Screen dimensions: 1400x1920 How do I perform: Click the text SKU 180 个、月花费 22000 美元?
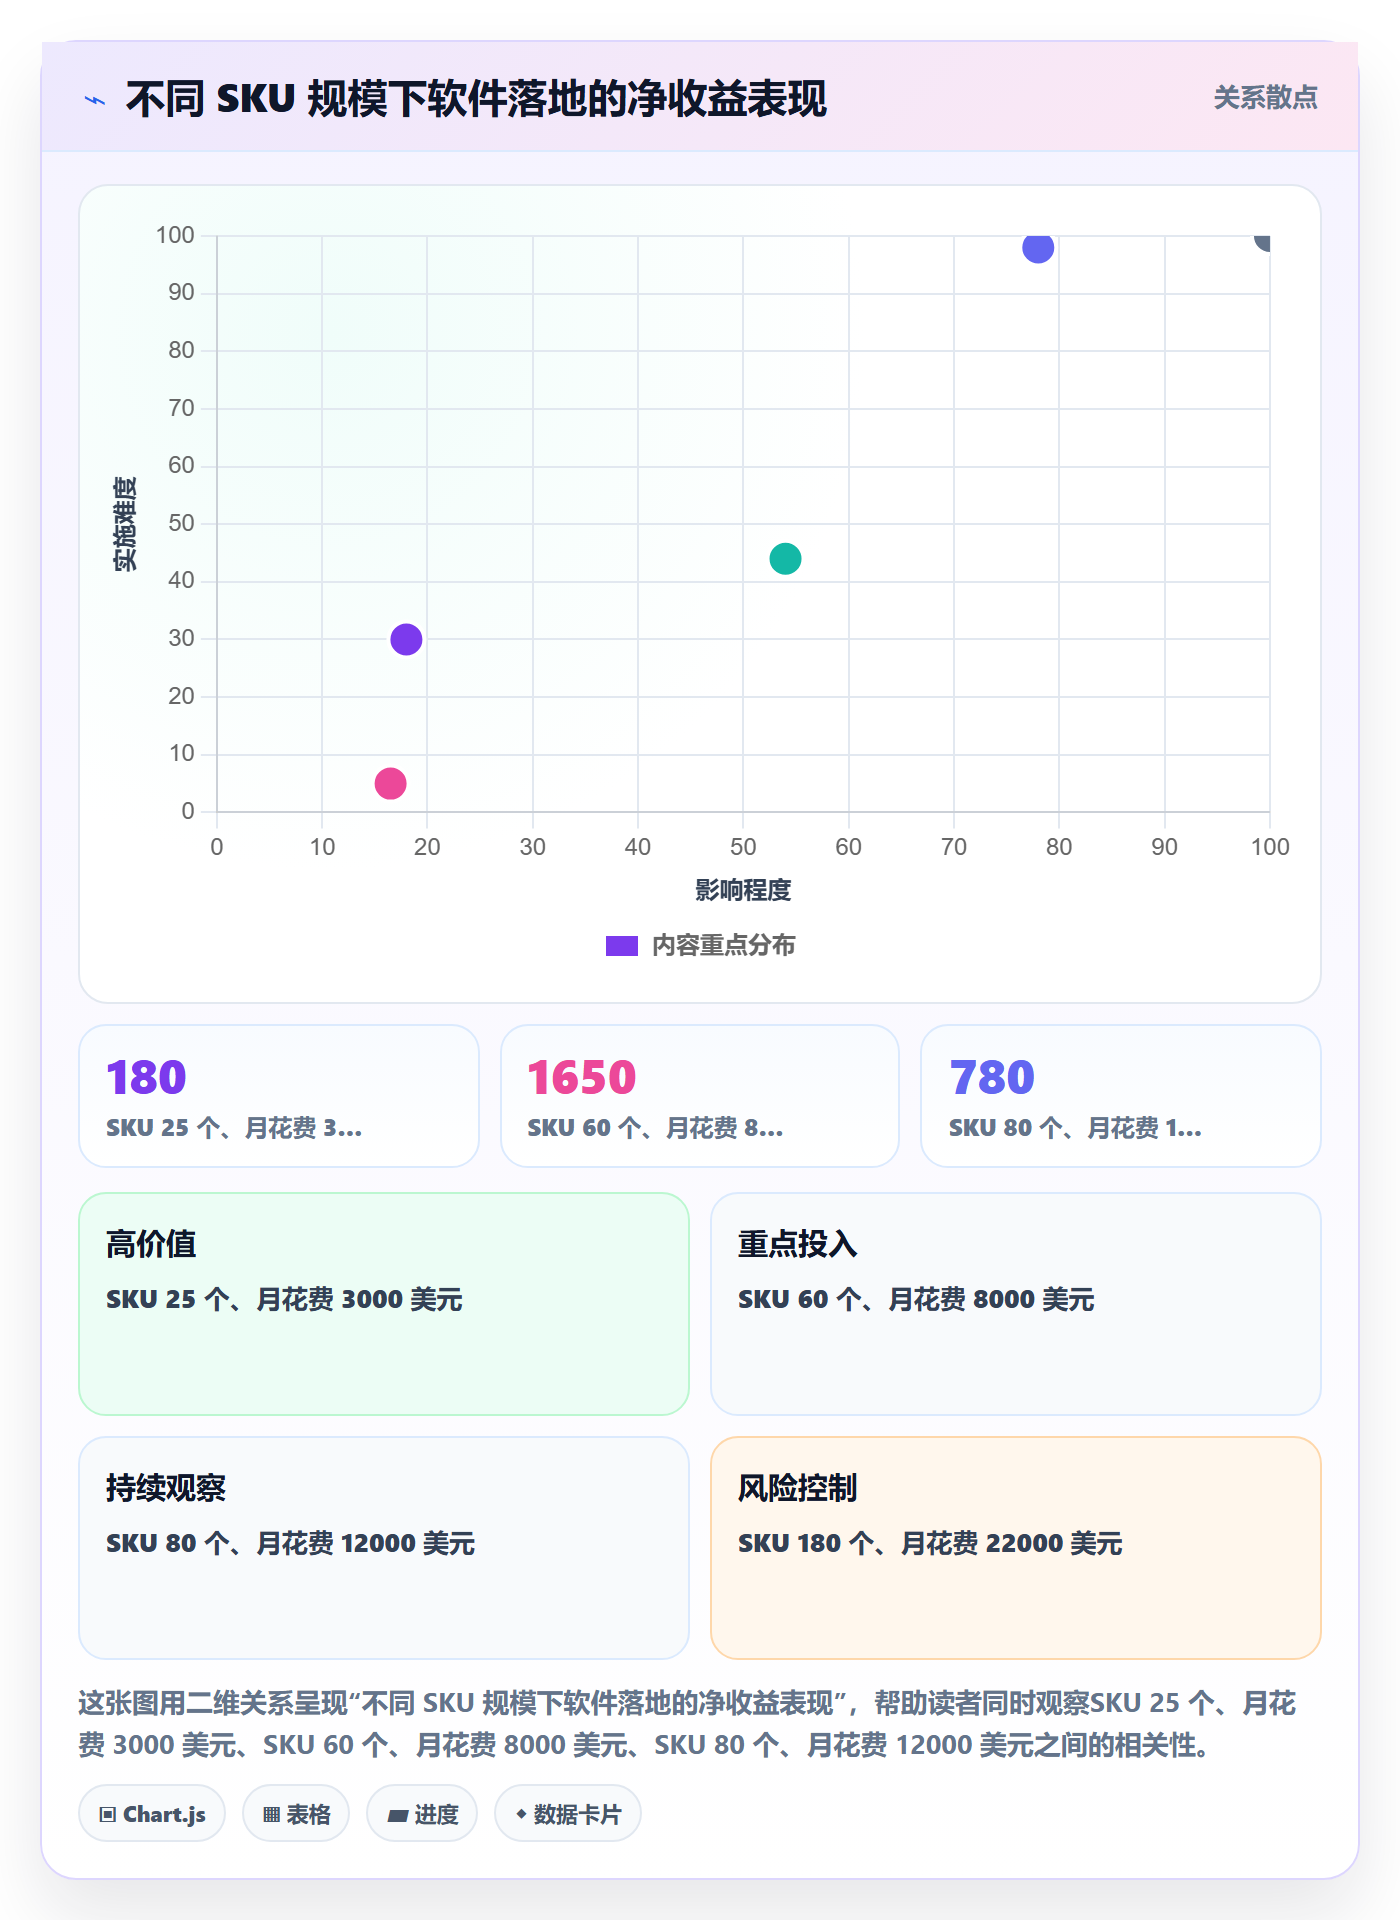click(930, 1543)
